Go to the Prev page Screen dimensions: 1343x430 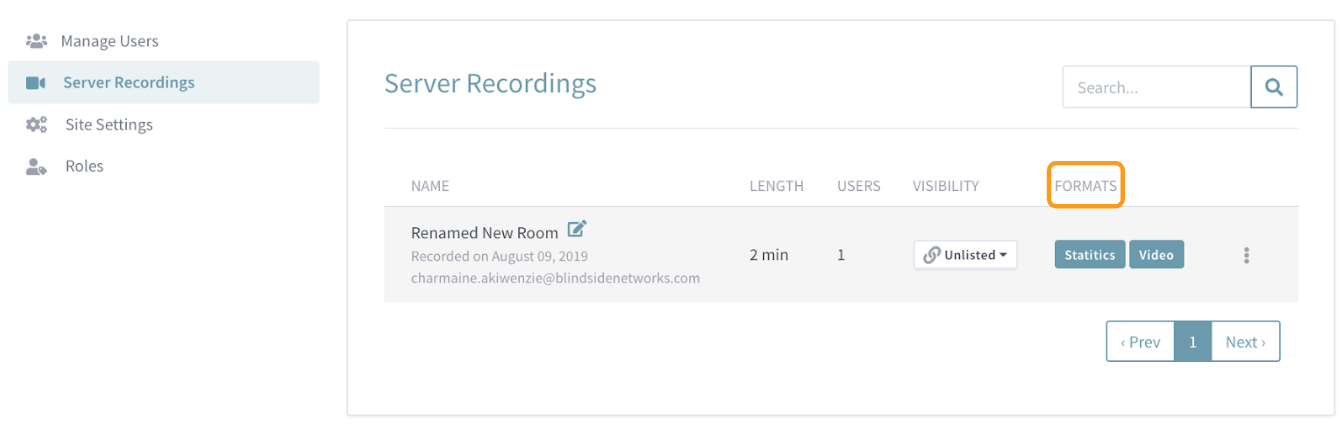[1140, 342]
